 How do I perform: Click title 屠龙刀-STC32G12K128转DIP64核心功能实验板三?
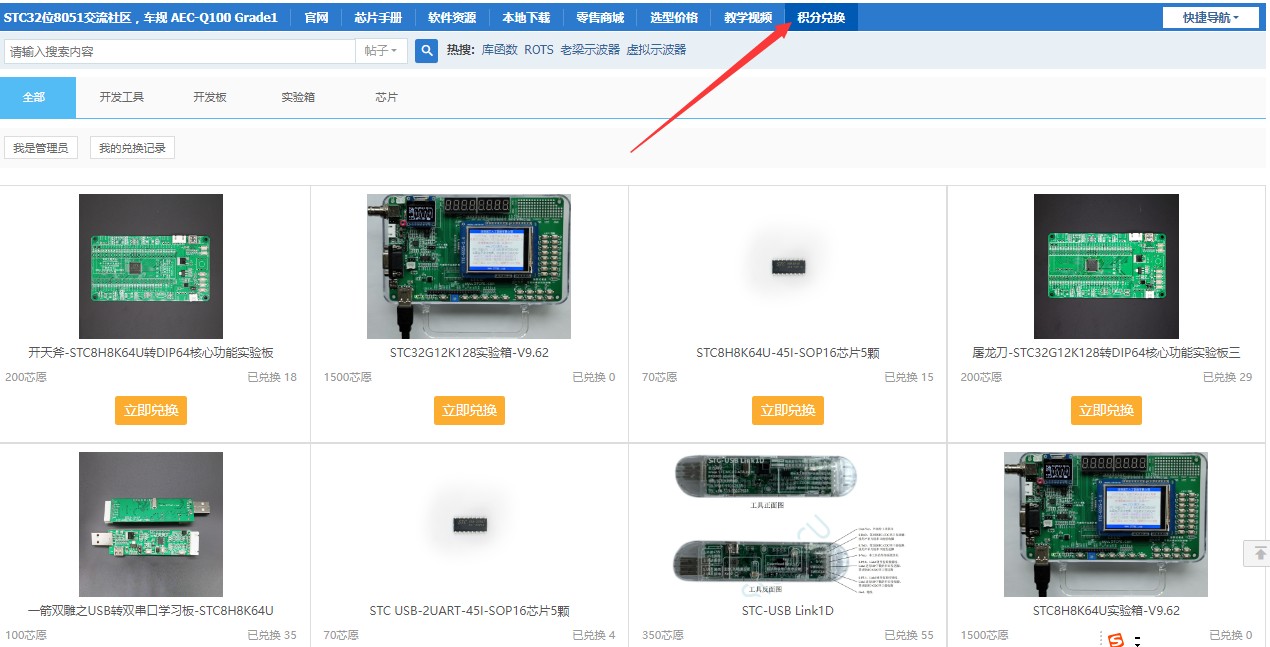(x=1106, y=353)
